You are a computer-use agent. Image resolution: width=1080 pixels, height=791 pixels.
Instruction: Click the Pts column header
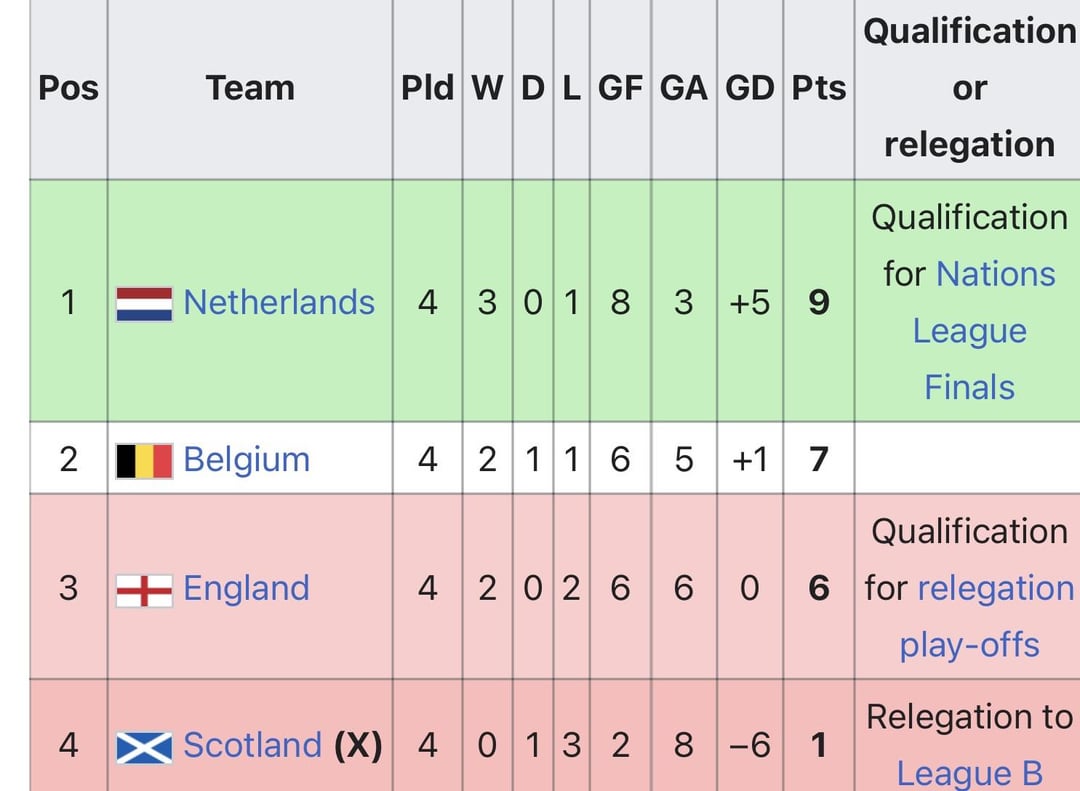pyautogui.click(x=818, y=88)
